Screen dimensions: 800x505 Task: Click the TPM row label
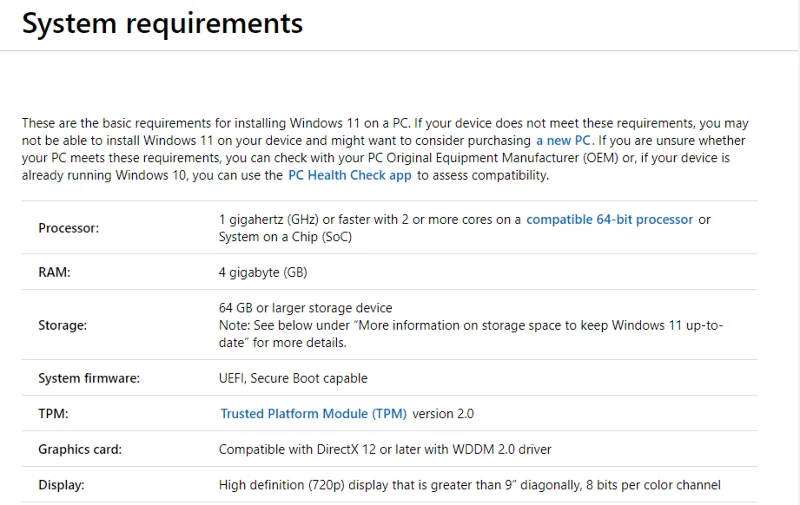point(53,413)
